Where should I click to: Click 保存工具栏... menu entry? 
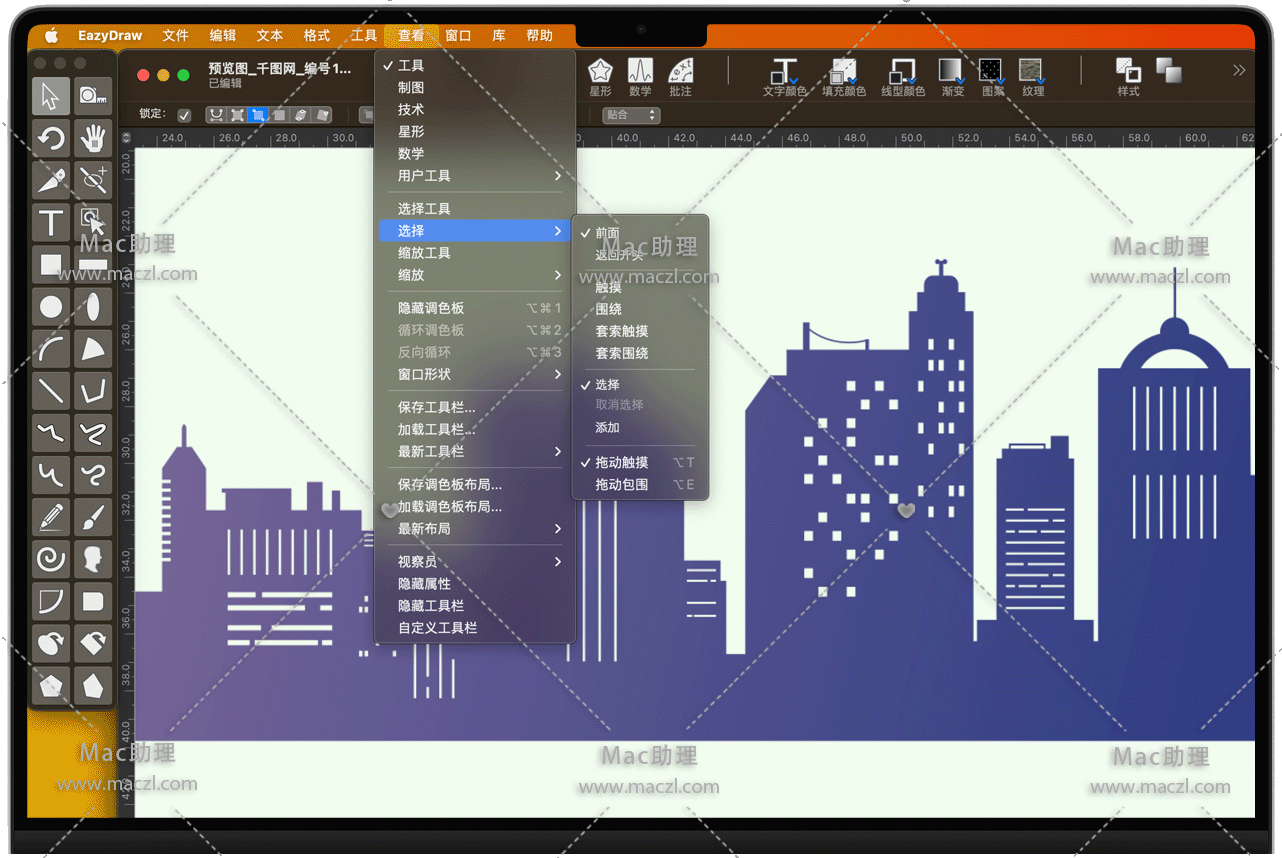point(437,408)
